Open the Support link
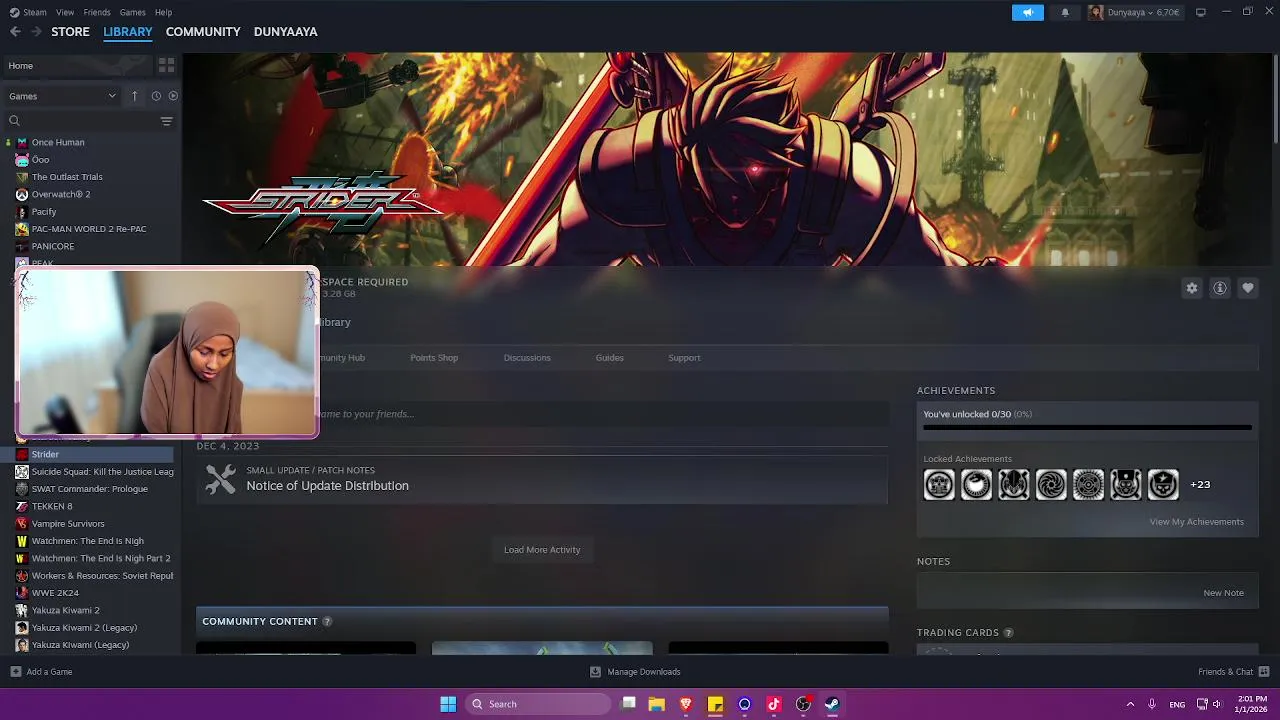 tap(684, 358)
